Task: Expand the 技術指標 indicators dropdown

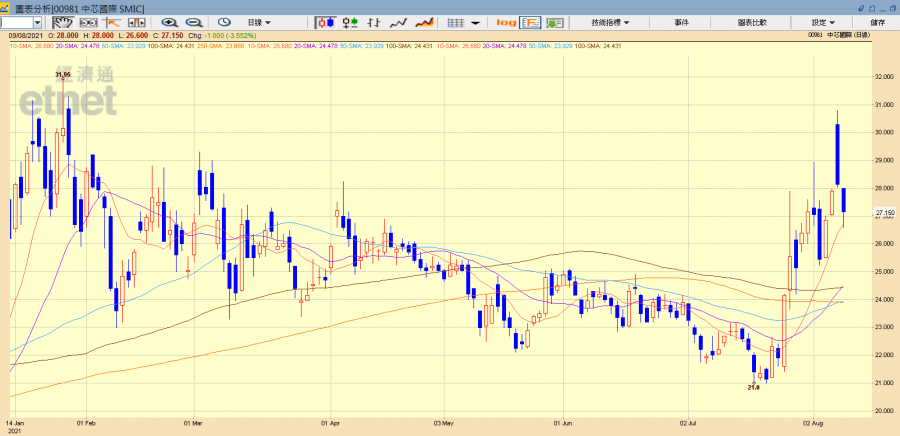Action: [x=609, y=22]
